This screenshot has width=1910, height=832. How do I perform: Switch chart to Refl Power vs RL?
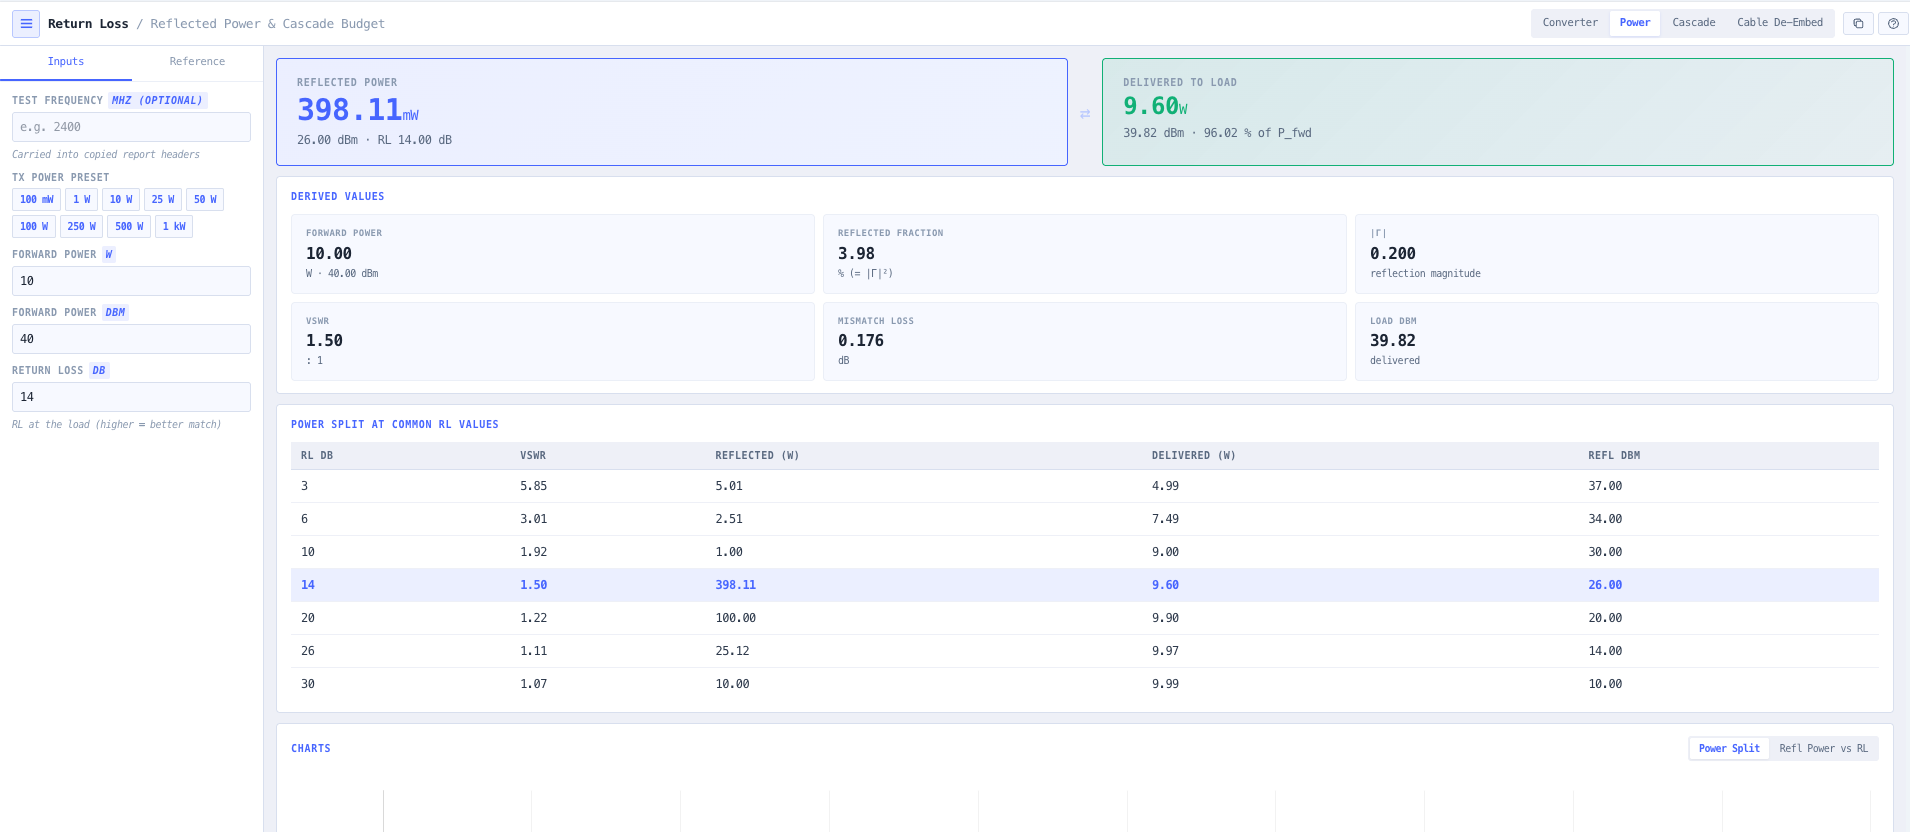[1823, 748]
